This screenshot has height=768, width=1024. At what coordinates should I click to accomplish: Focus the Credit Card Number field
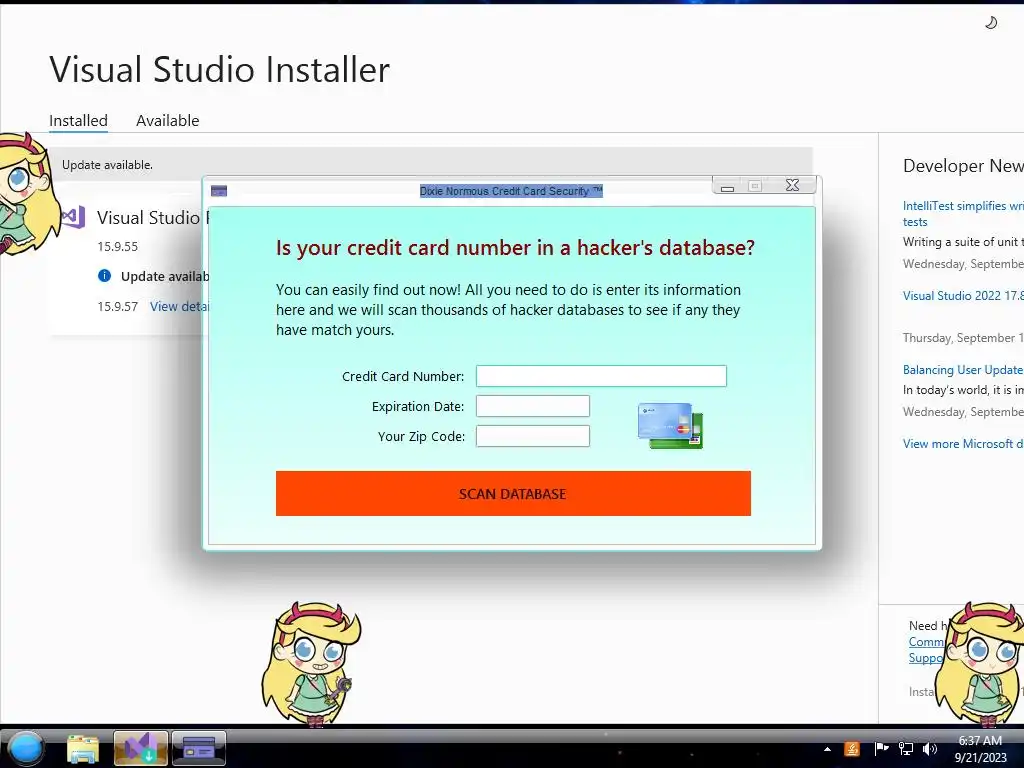(601, 376)
